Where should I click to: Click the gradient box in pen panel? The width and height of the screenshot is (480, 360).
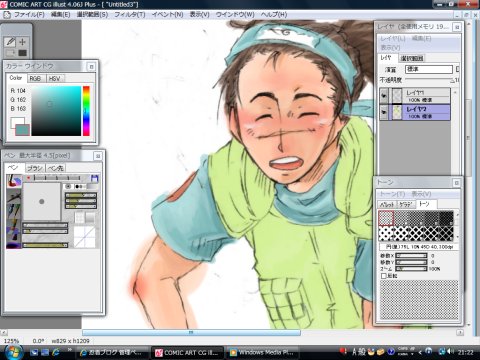coord(90,217)
